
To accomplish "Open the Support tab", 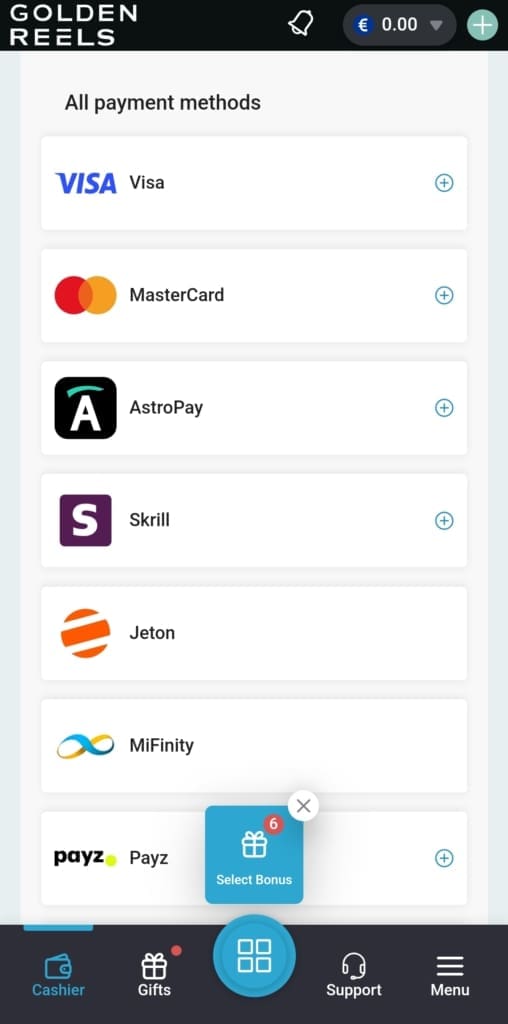I will point(354,974).
